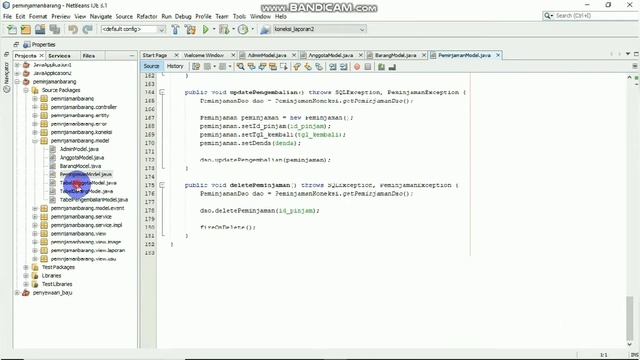Viewport: 640px width, 360px height.
Task: Toggle Highlight Search in editor toolbar
Action: pyautogui.click(x=273, y=67)
